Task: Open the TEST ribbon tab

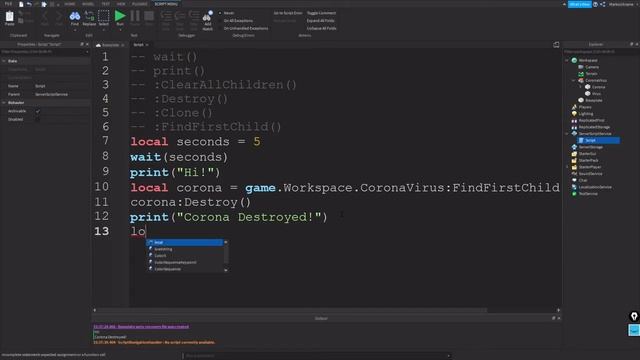Action: click(x=106, y=4)
